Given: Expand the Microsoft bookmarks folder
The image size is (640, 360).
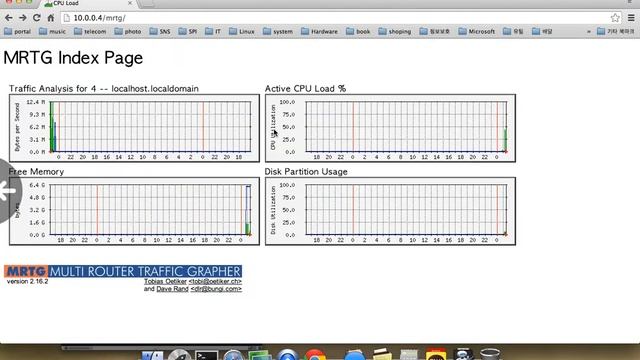Looking at the screenshot, I should point(476,31).
